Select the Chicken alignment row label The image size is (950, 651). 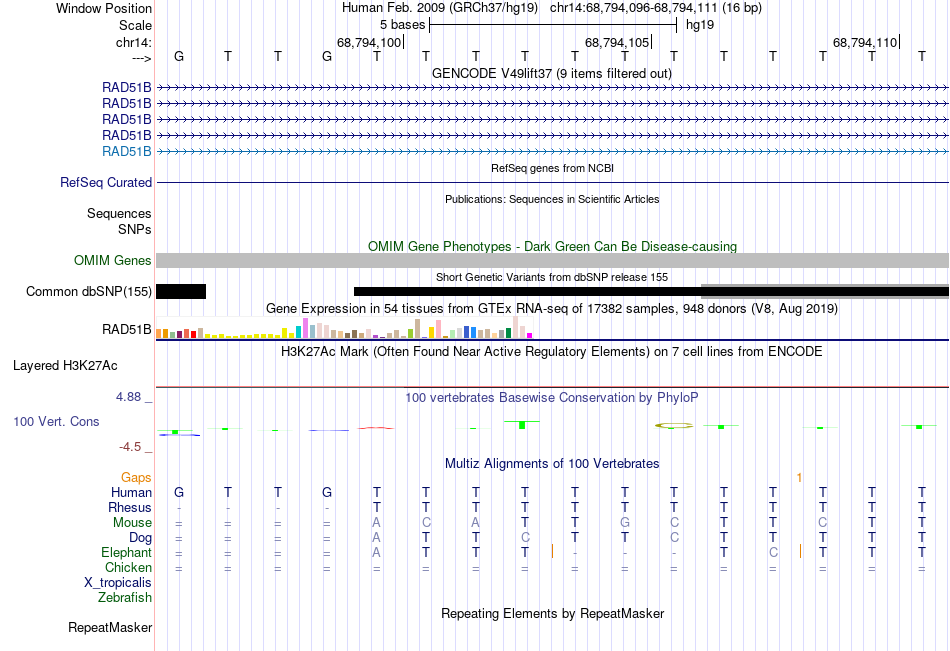(x=128, y=567)
